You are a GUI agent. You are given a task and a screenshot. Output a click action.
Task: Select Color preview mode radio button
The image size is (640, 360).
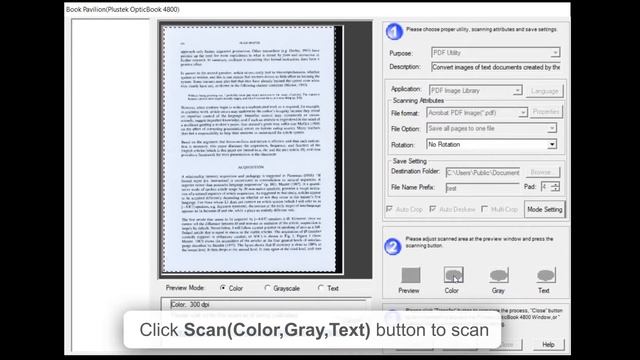[223, 288]
